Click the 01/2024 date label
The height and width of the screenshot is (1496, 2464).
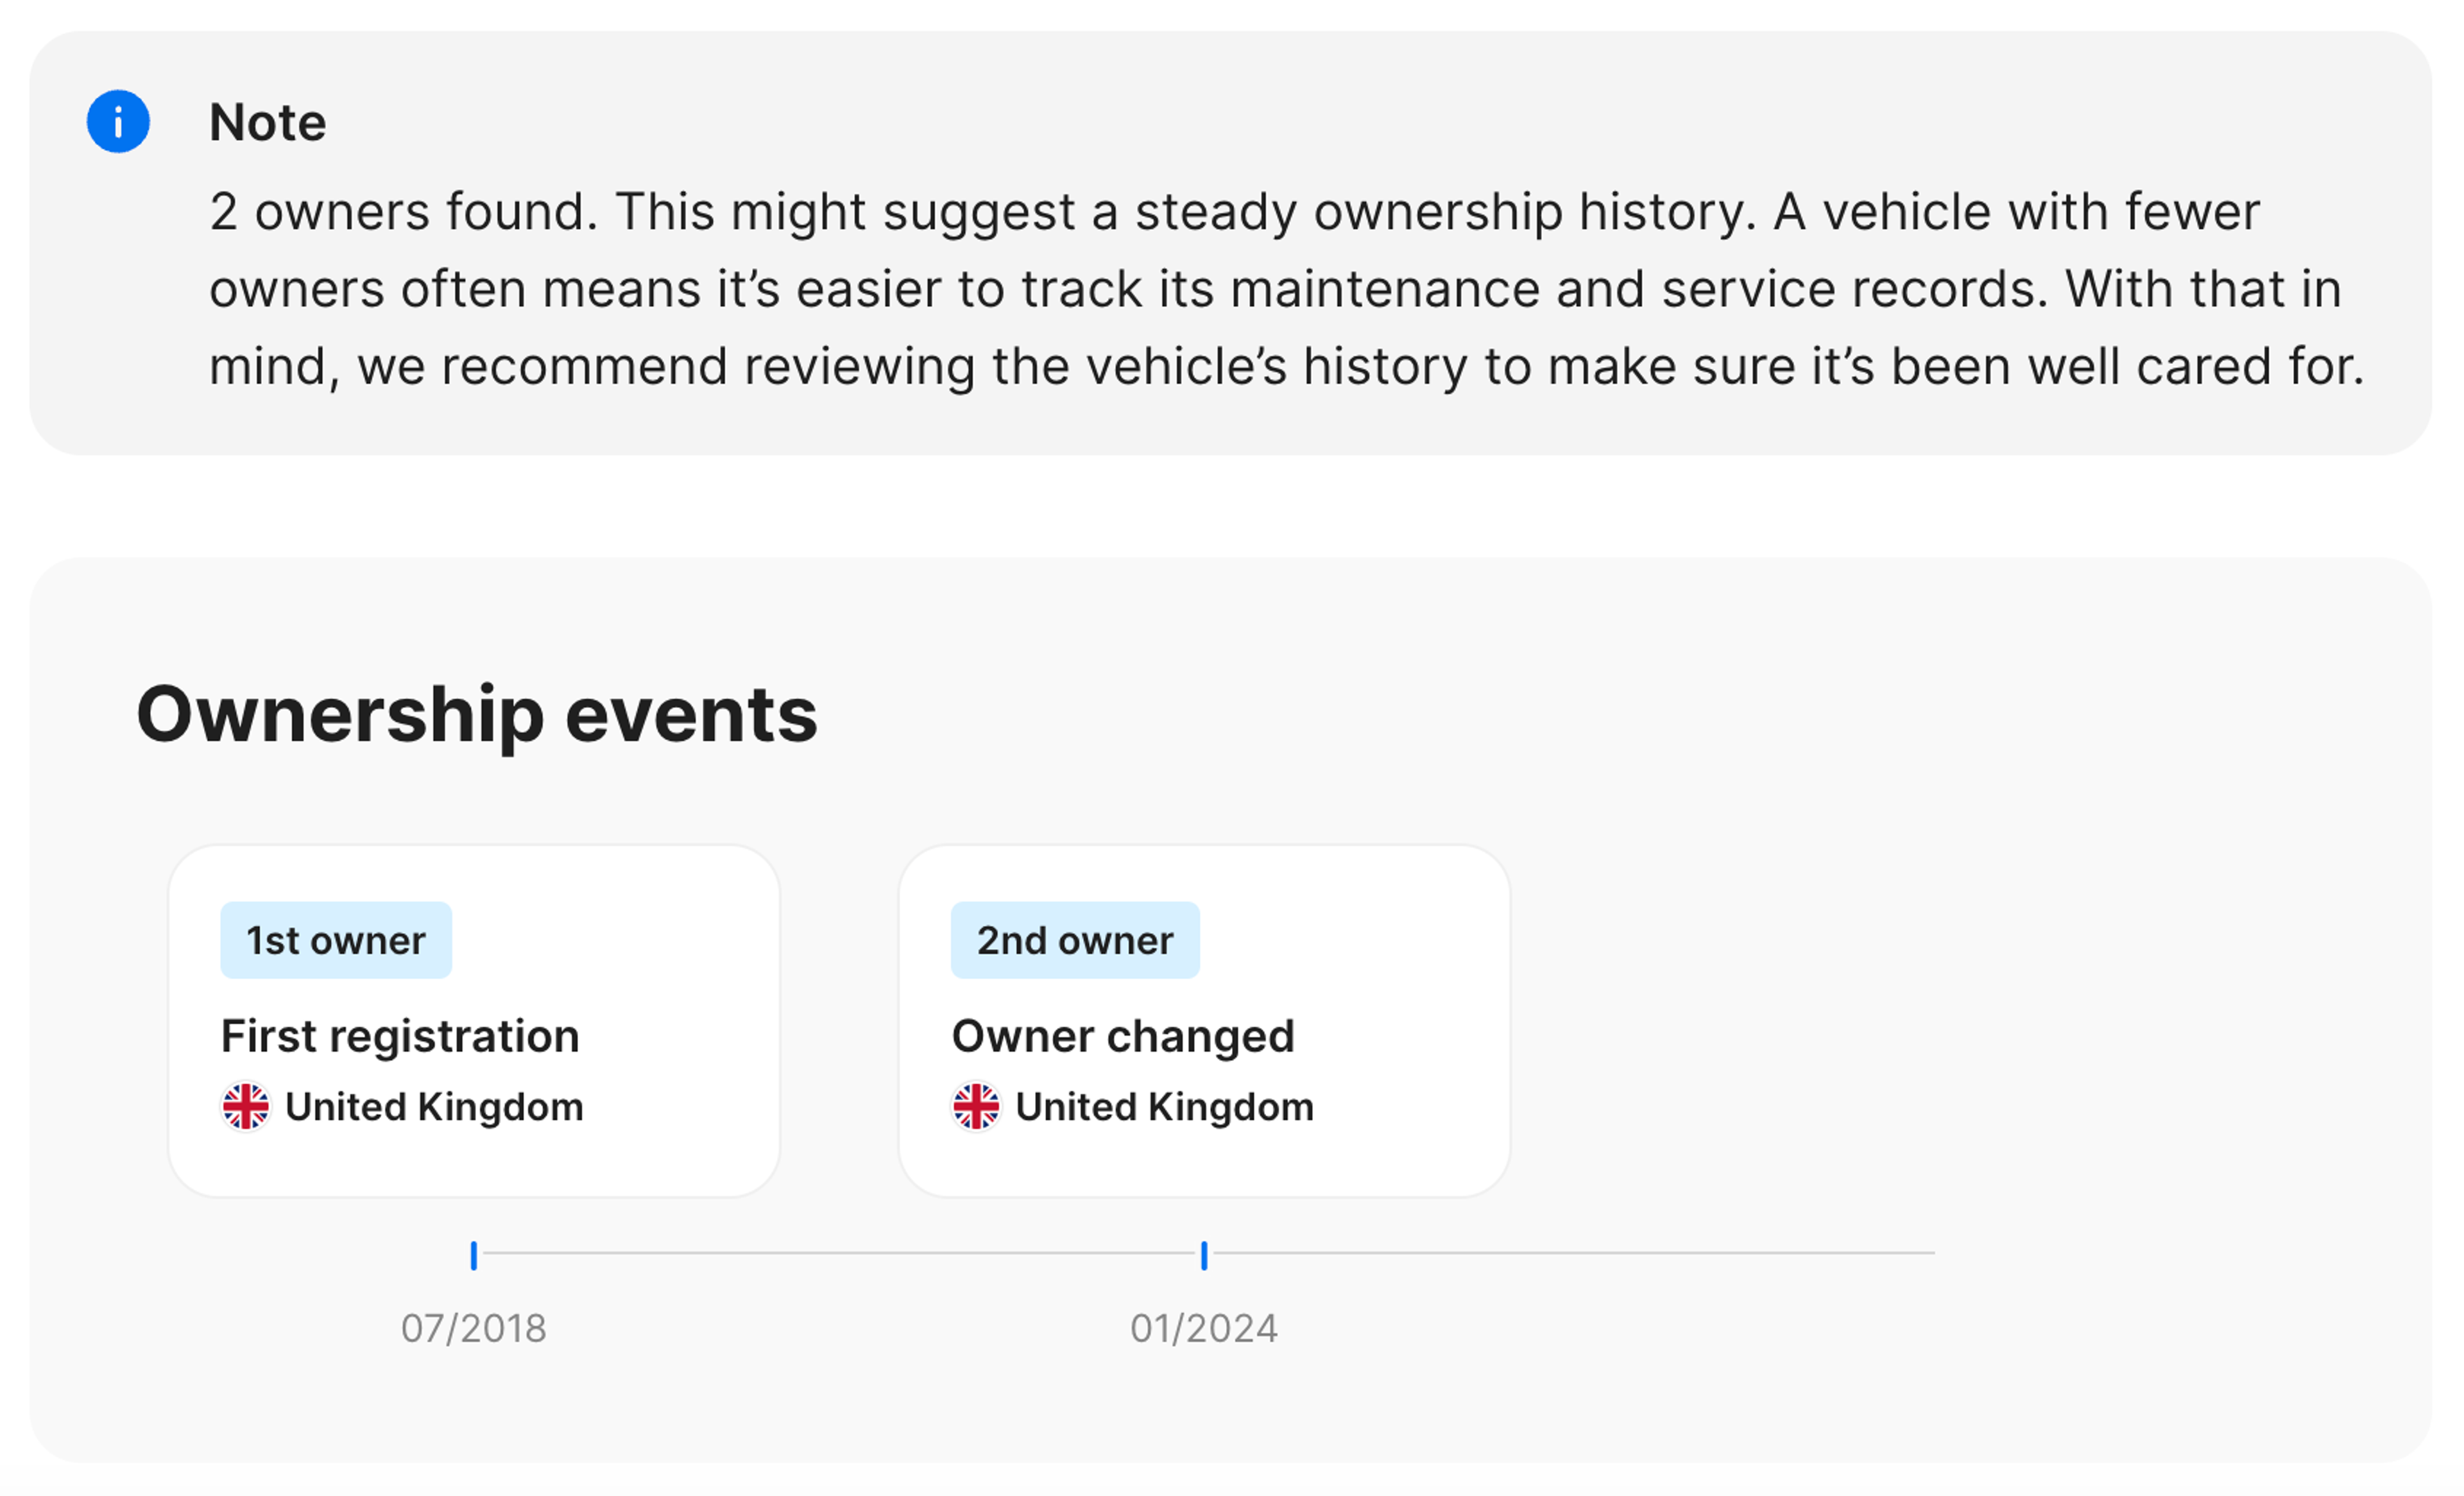coord(1204,1328)
